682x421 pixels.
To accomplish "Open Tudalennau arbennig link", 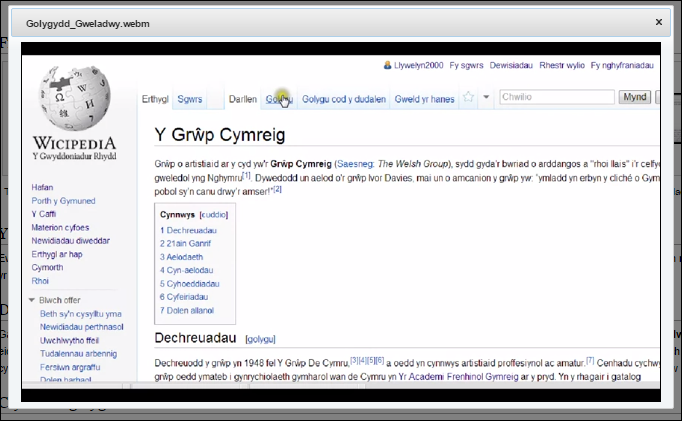I will (x=78, y=354).
